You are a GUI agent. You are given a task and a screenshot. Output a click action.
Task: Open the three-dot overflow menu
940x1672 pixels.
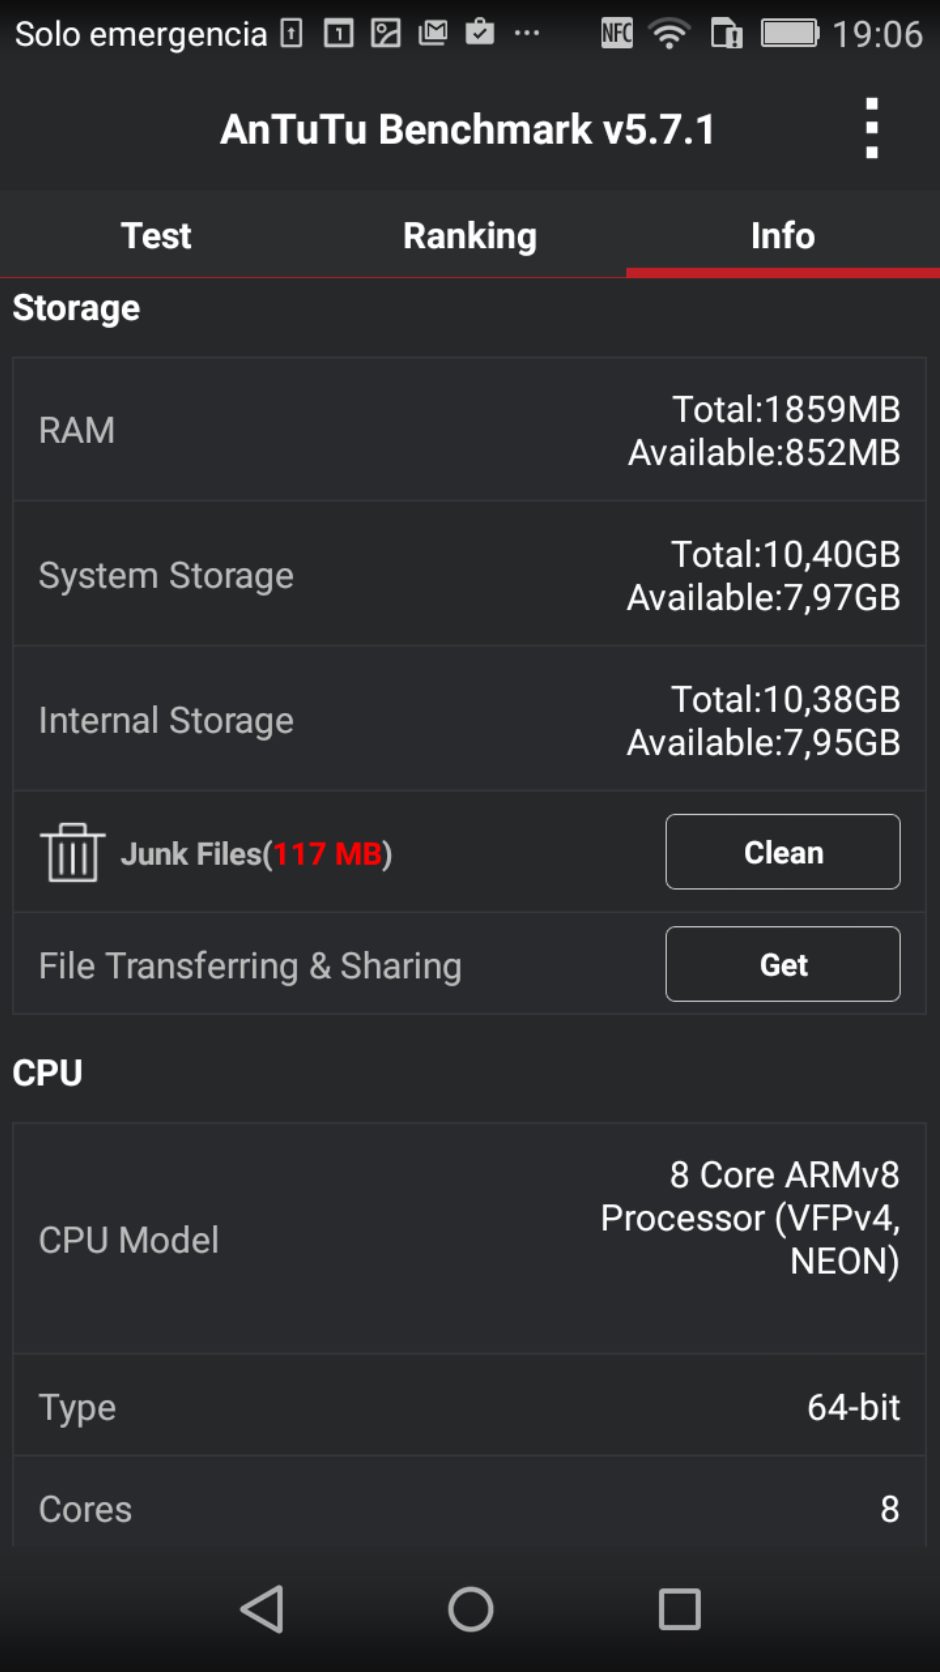click(x=872, y=129)
